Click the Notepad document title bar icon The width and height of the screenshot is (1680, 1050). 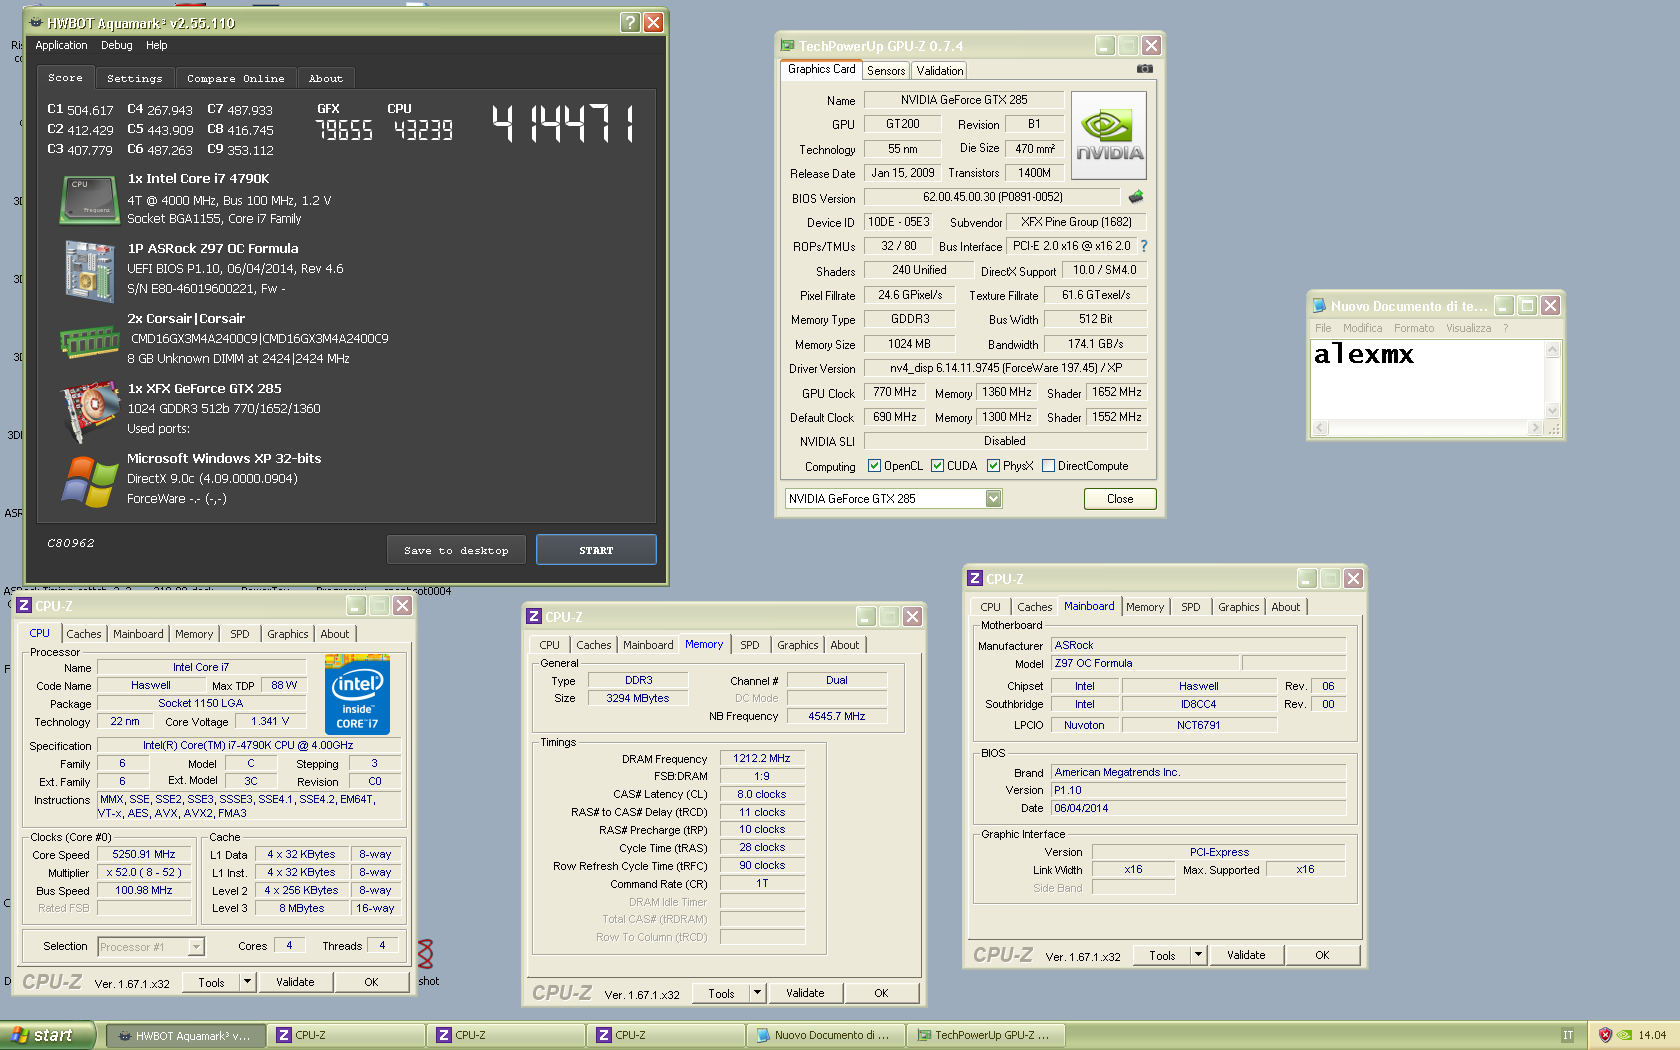pos(1319,306)
